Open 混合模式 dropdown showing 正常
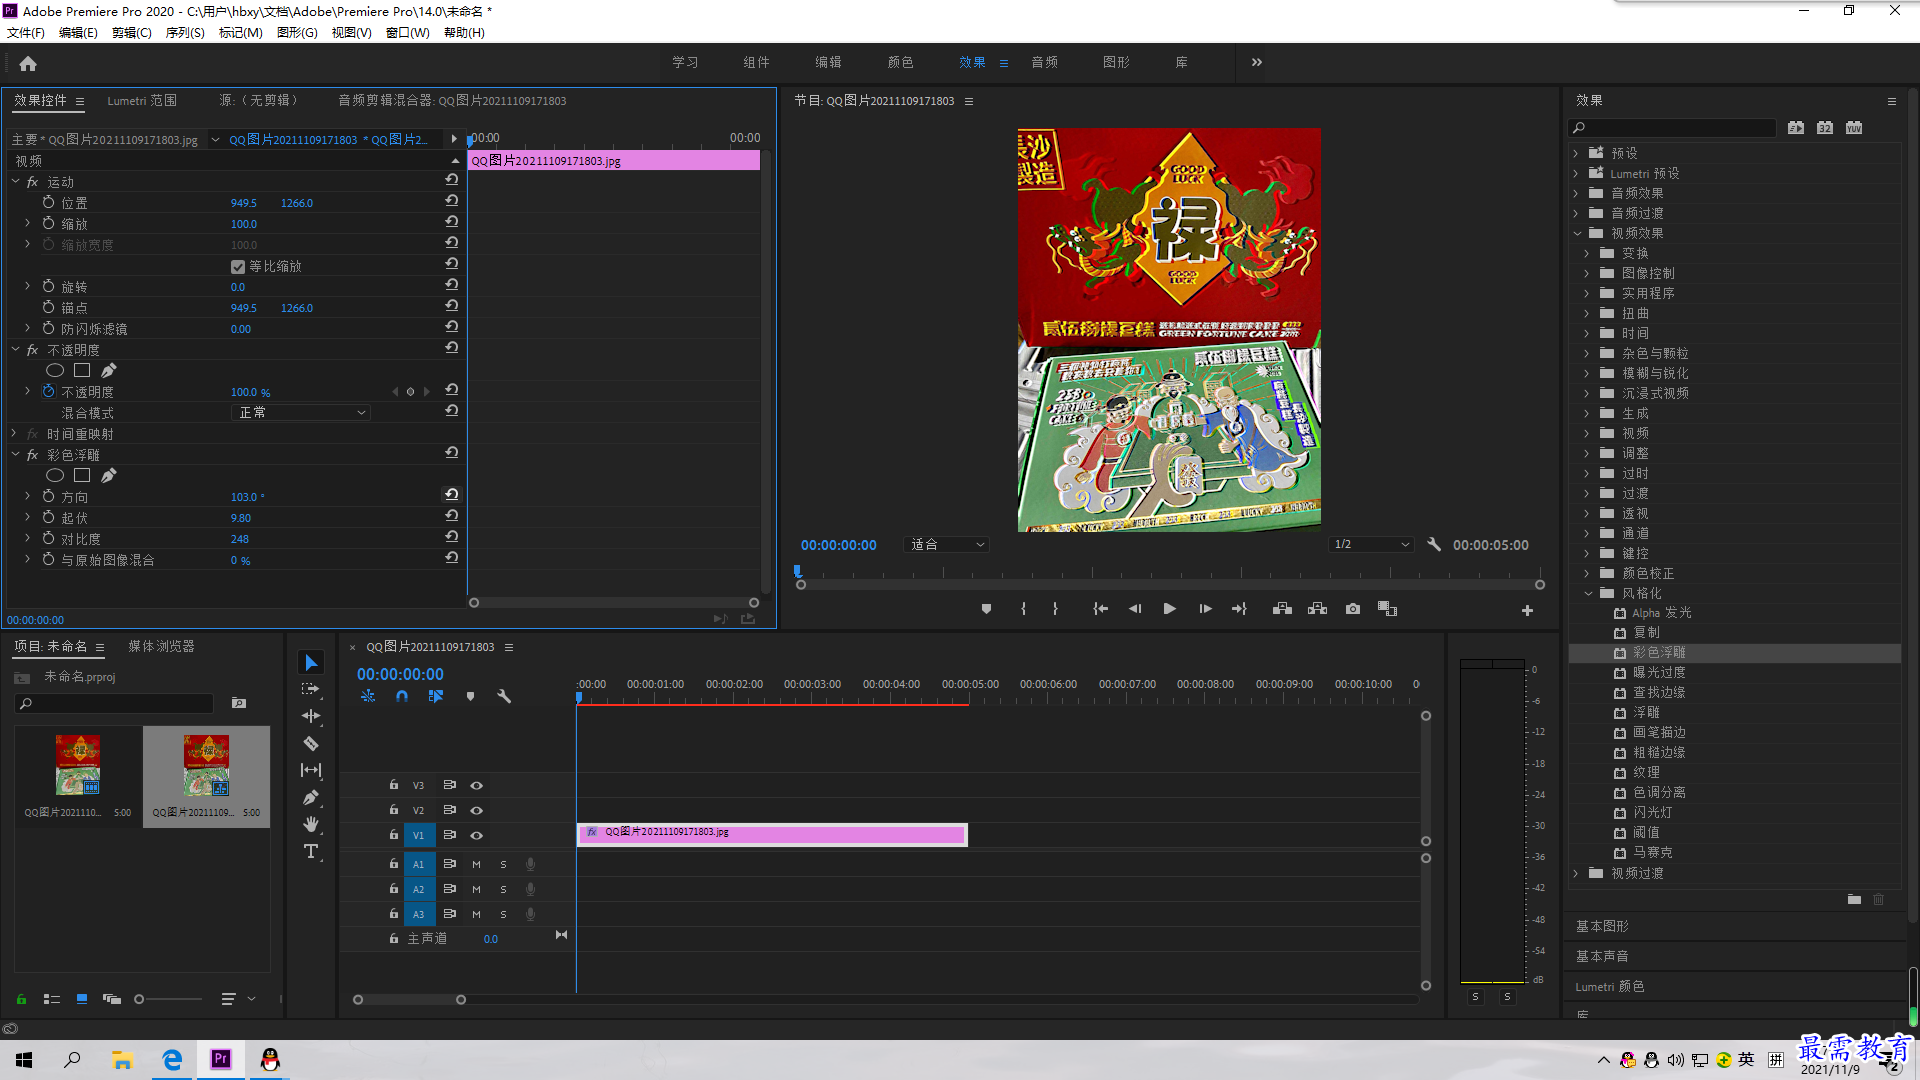Screen dimensions: 1920x1080 tap(302, 412)
